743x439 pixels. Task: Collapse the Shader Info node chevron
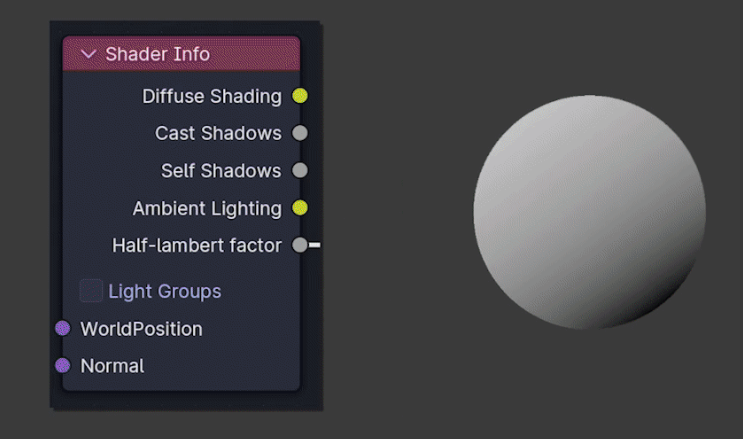89,54
